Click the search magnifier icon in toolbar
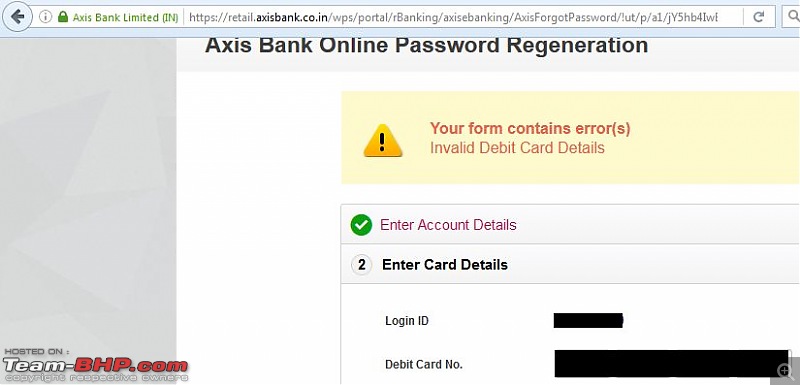Viewport: 800px width, 385px height. [793, 17]
